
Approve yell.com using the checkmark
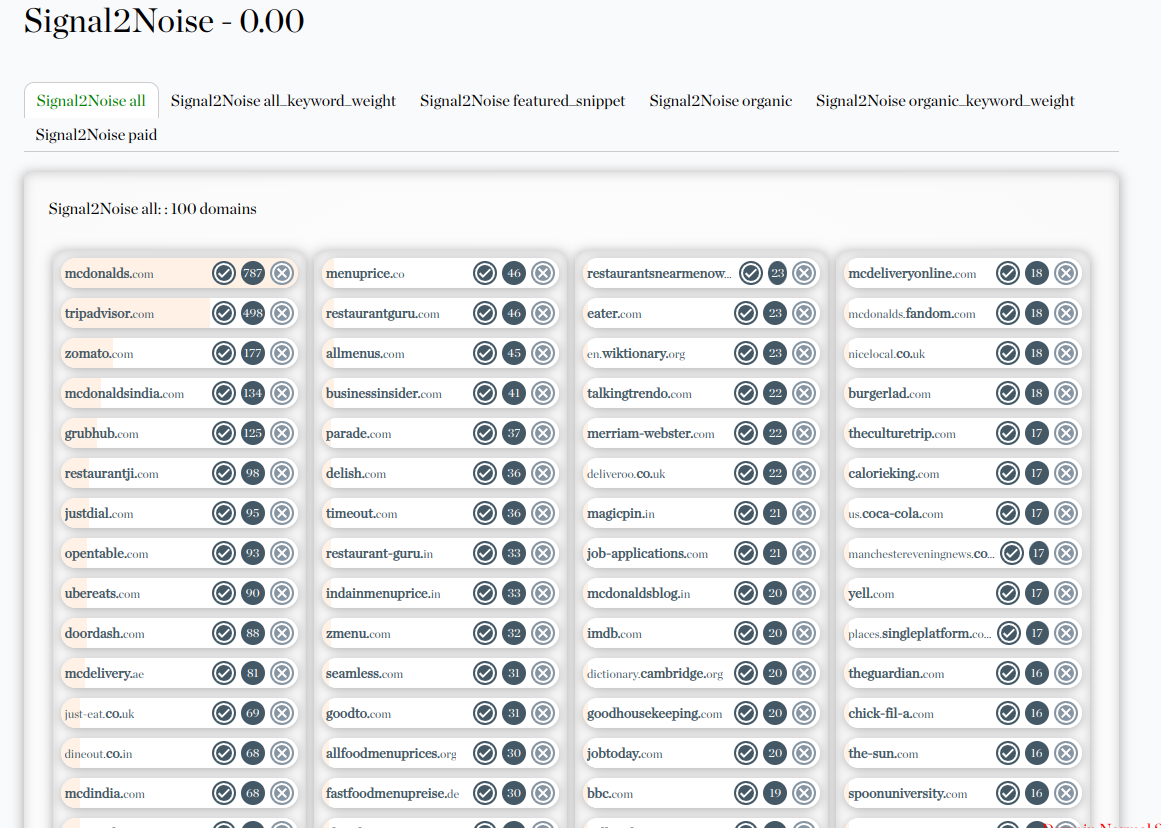(1008, 593)
